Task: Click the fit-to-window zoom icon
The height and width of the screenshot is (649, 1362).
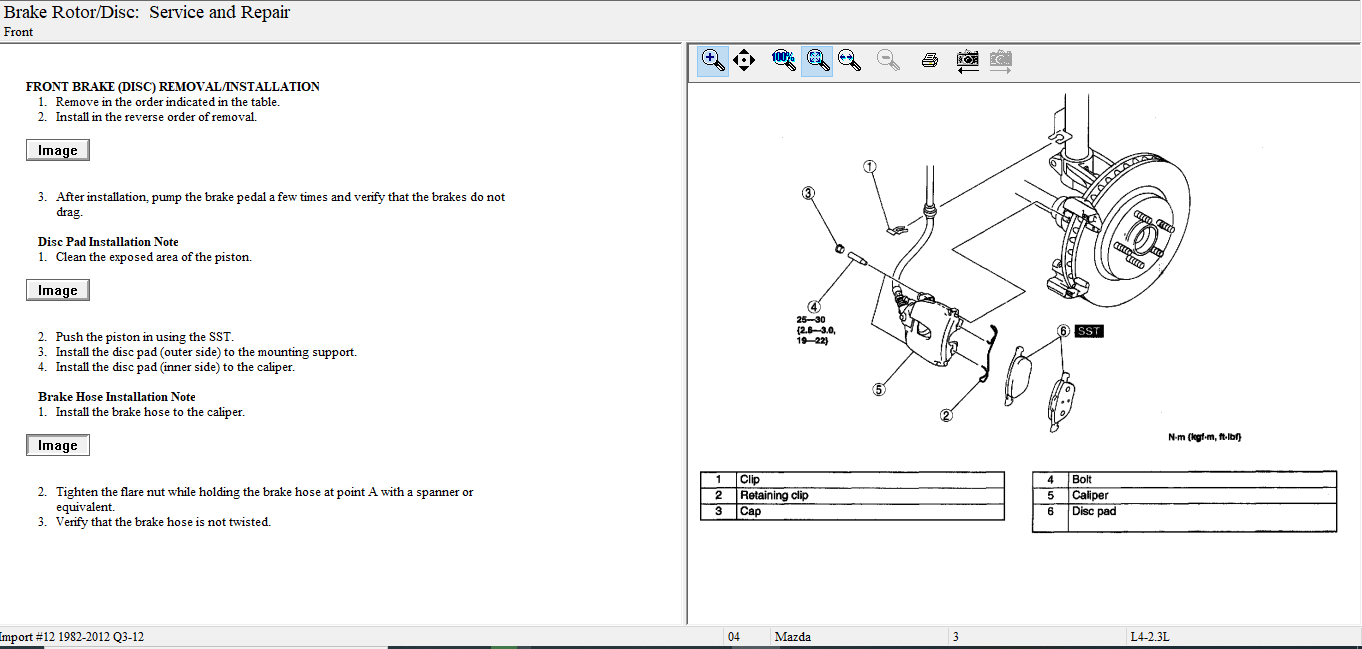Action: coord(817,60)
